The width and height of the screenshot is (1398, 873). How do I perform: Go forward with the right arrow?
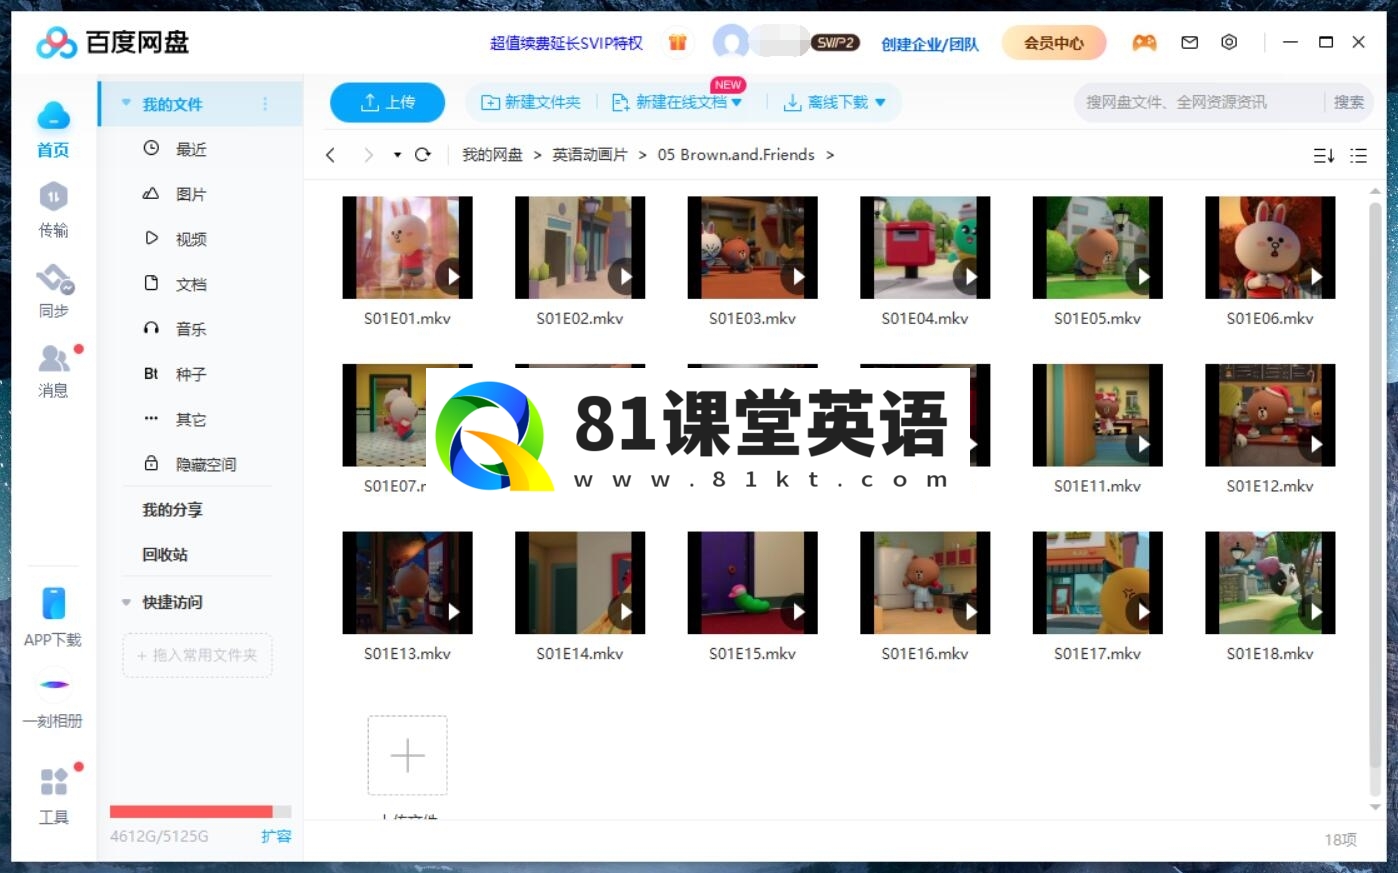(x=368, y=155)
